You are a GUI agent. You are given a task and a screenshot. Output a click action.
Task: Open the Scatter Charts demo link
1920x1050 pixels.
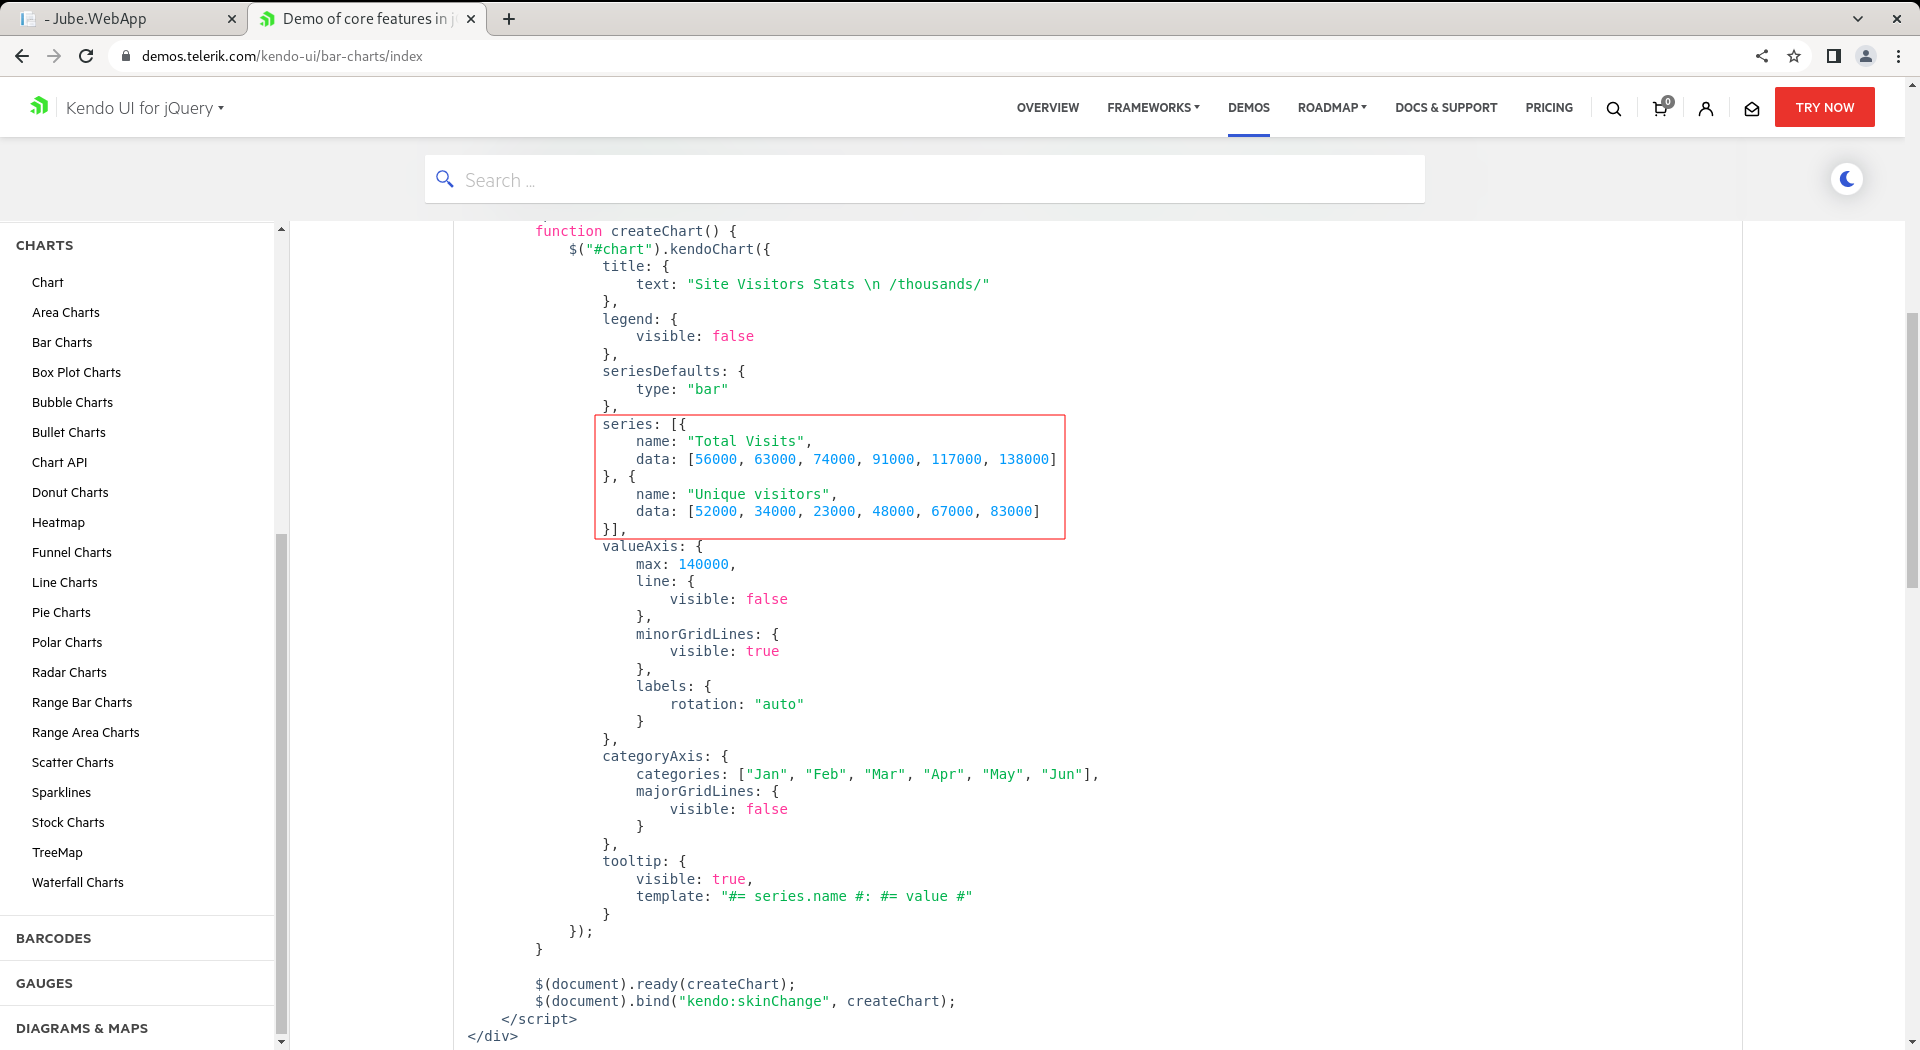(x=73, y=763)
